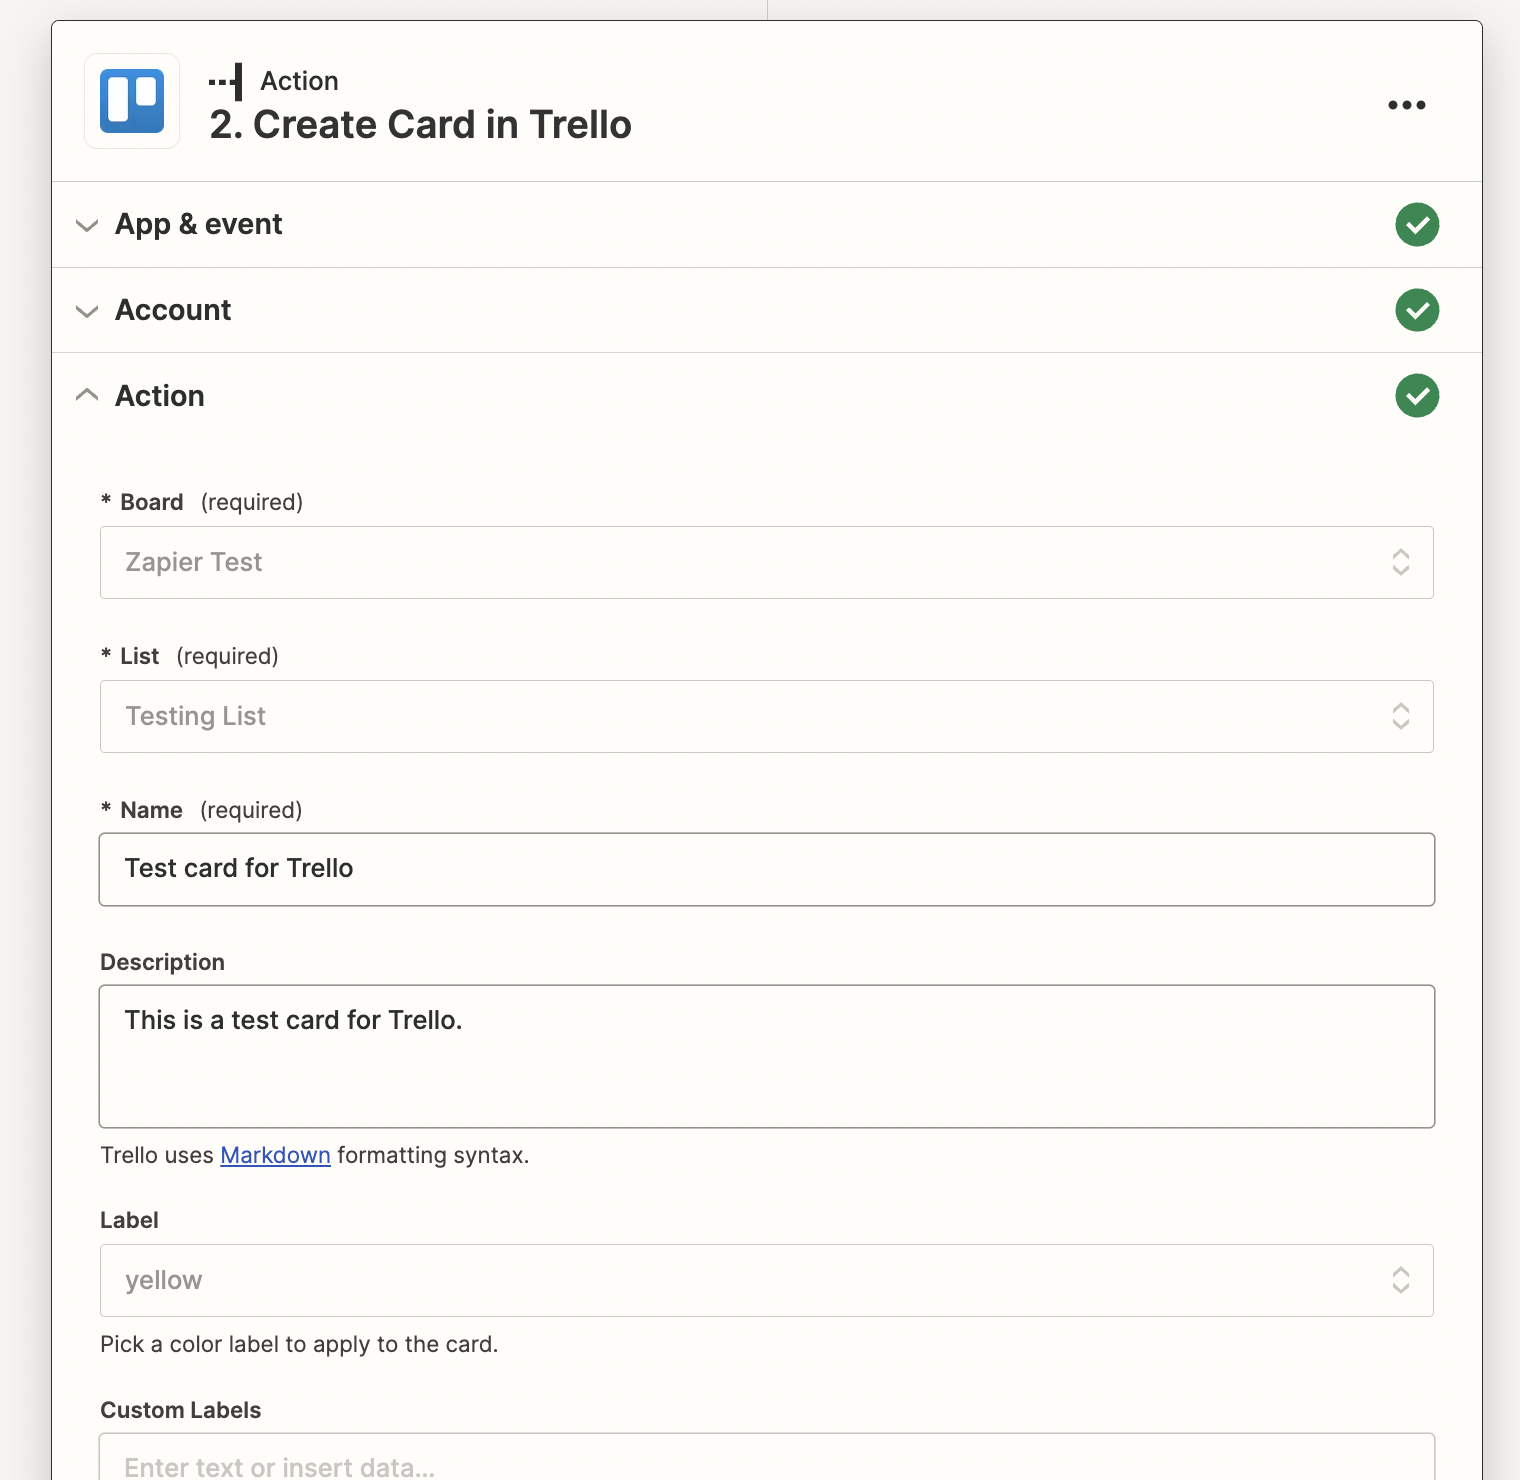The image size is (1520, 1480).
Task: Open the List dropdown showing Testing List
Action: tap(766, 716)
